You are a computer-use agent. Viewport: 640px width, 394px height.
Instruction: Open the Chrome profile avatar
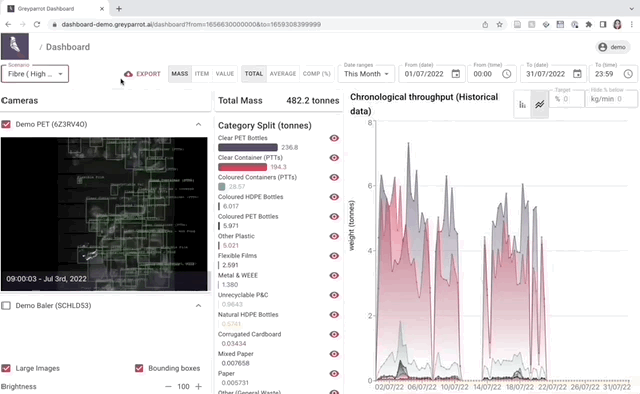(x=617, y=24)
